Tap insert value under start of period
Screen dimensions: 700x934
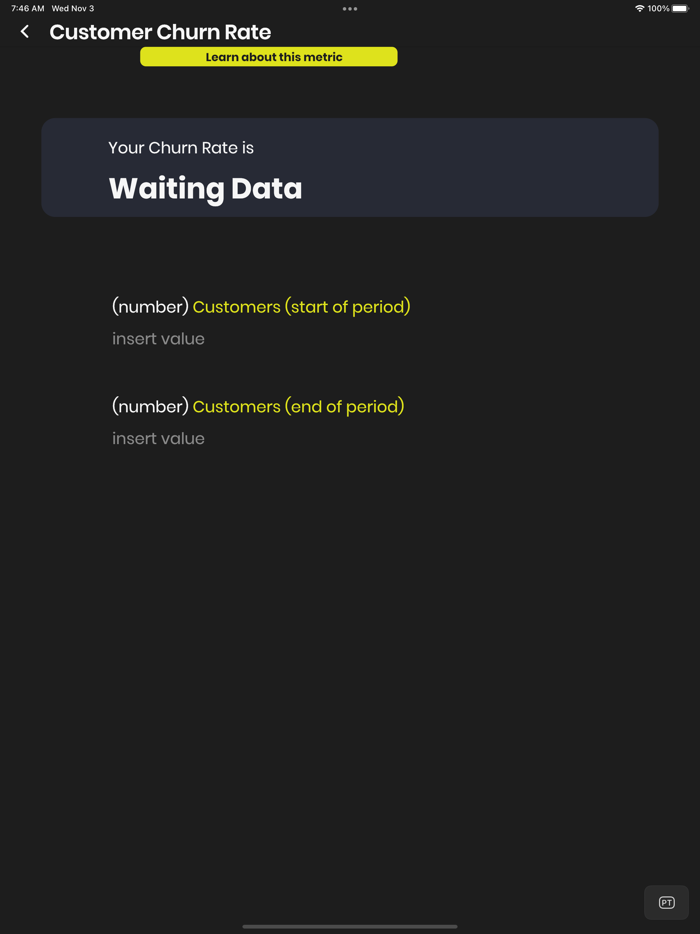point(157,338)
